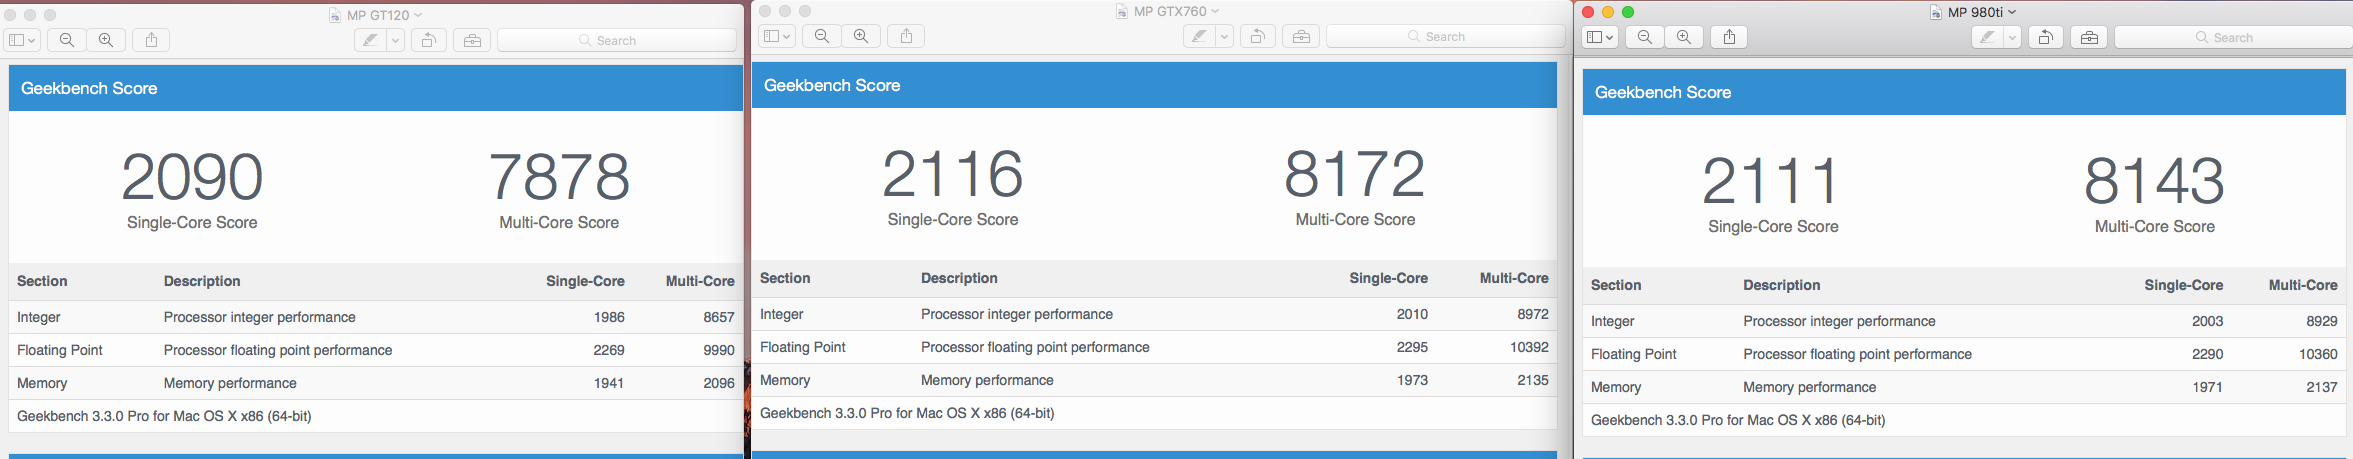Click Search field in MP 980ti window
This screenshot has width=2353, height=459.
pos(2233,37)
